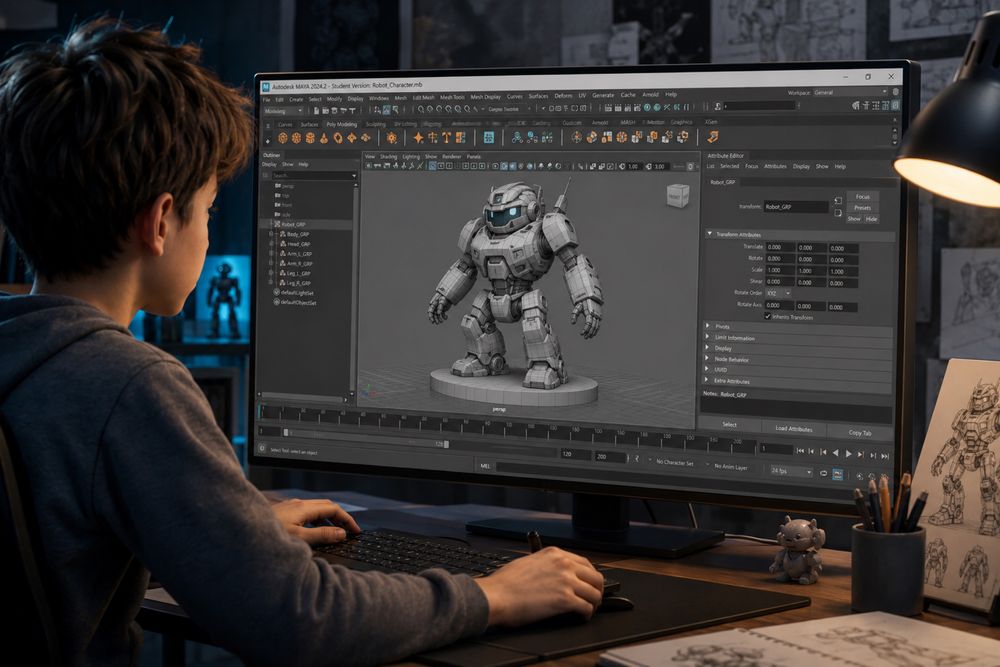Expand Body_GRP in Outliner
Viewport: 1000px width, 667px height.
click(x=272, y=234)
